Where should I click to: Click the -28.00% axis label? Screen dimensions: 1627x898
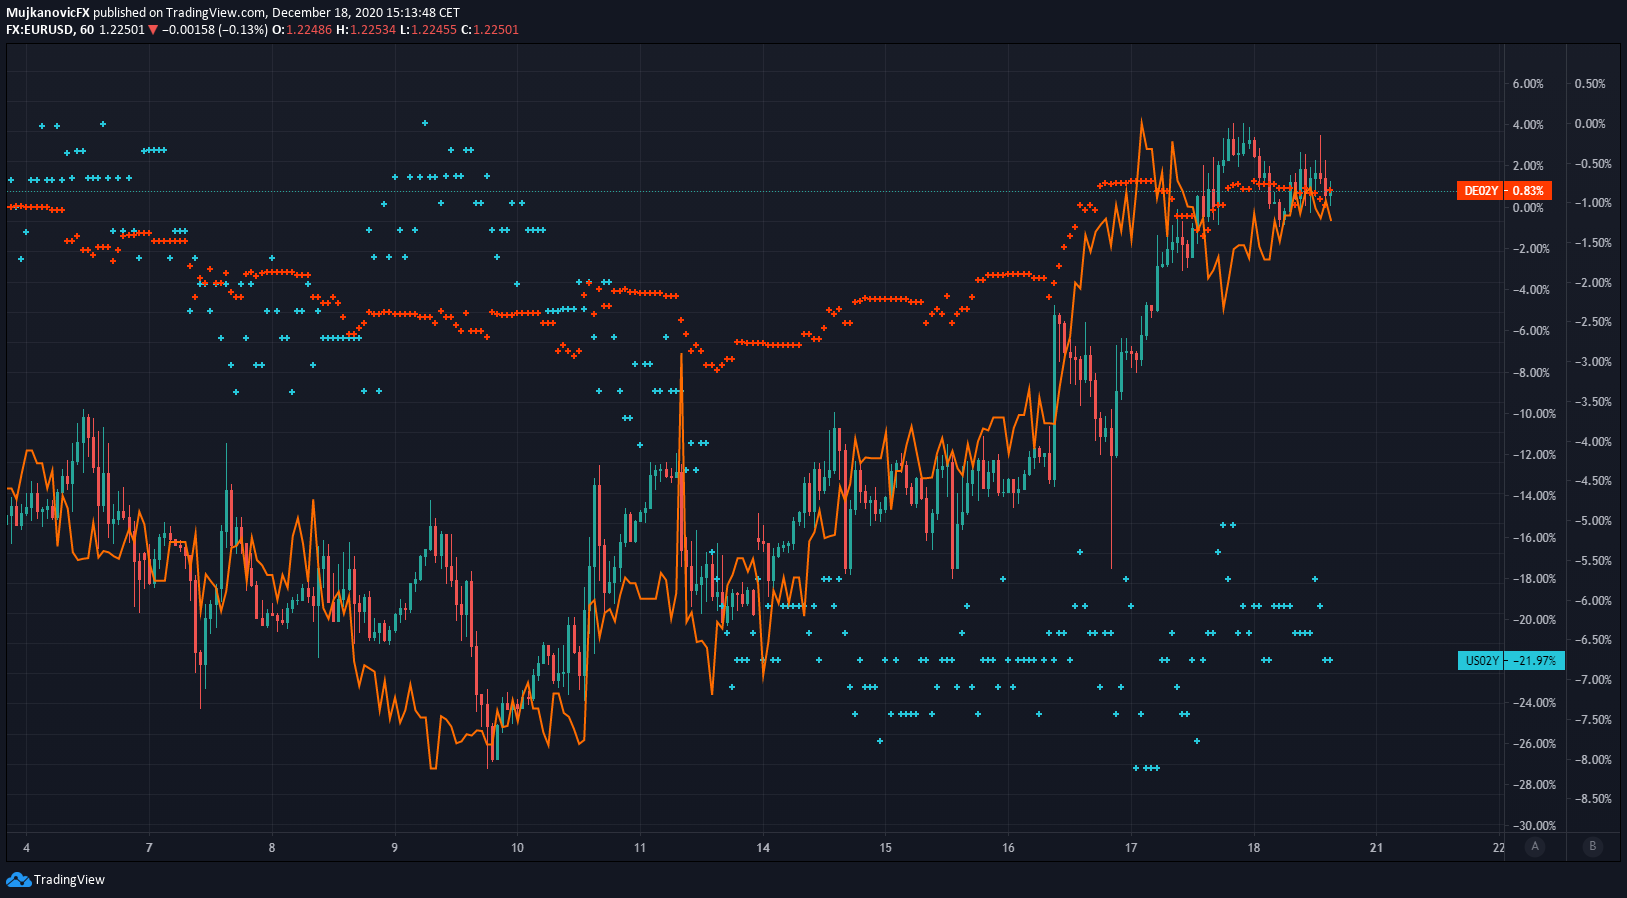pos(1532,785)
